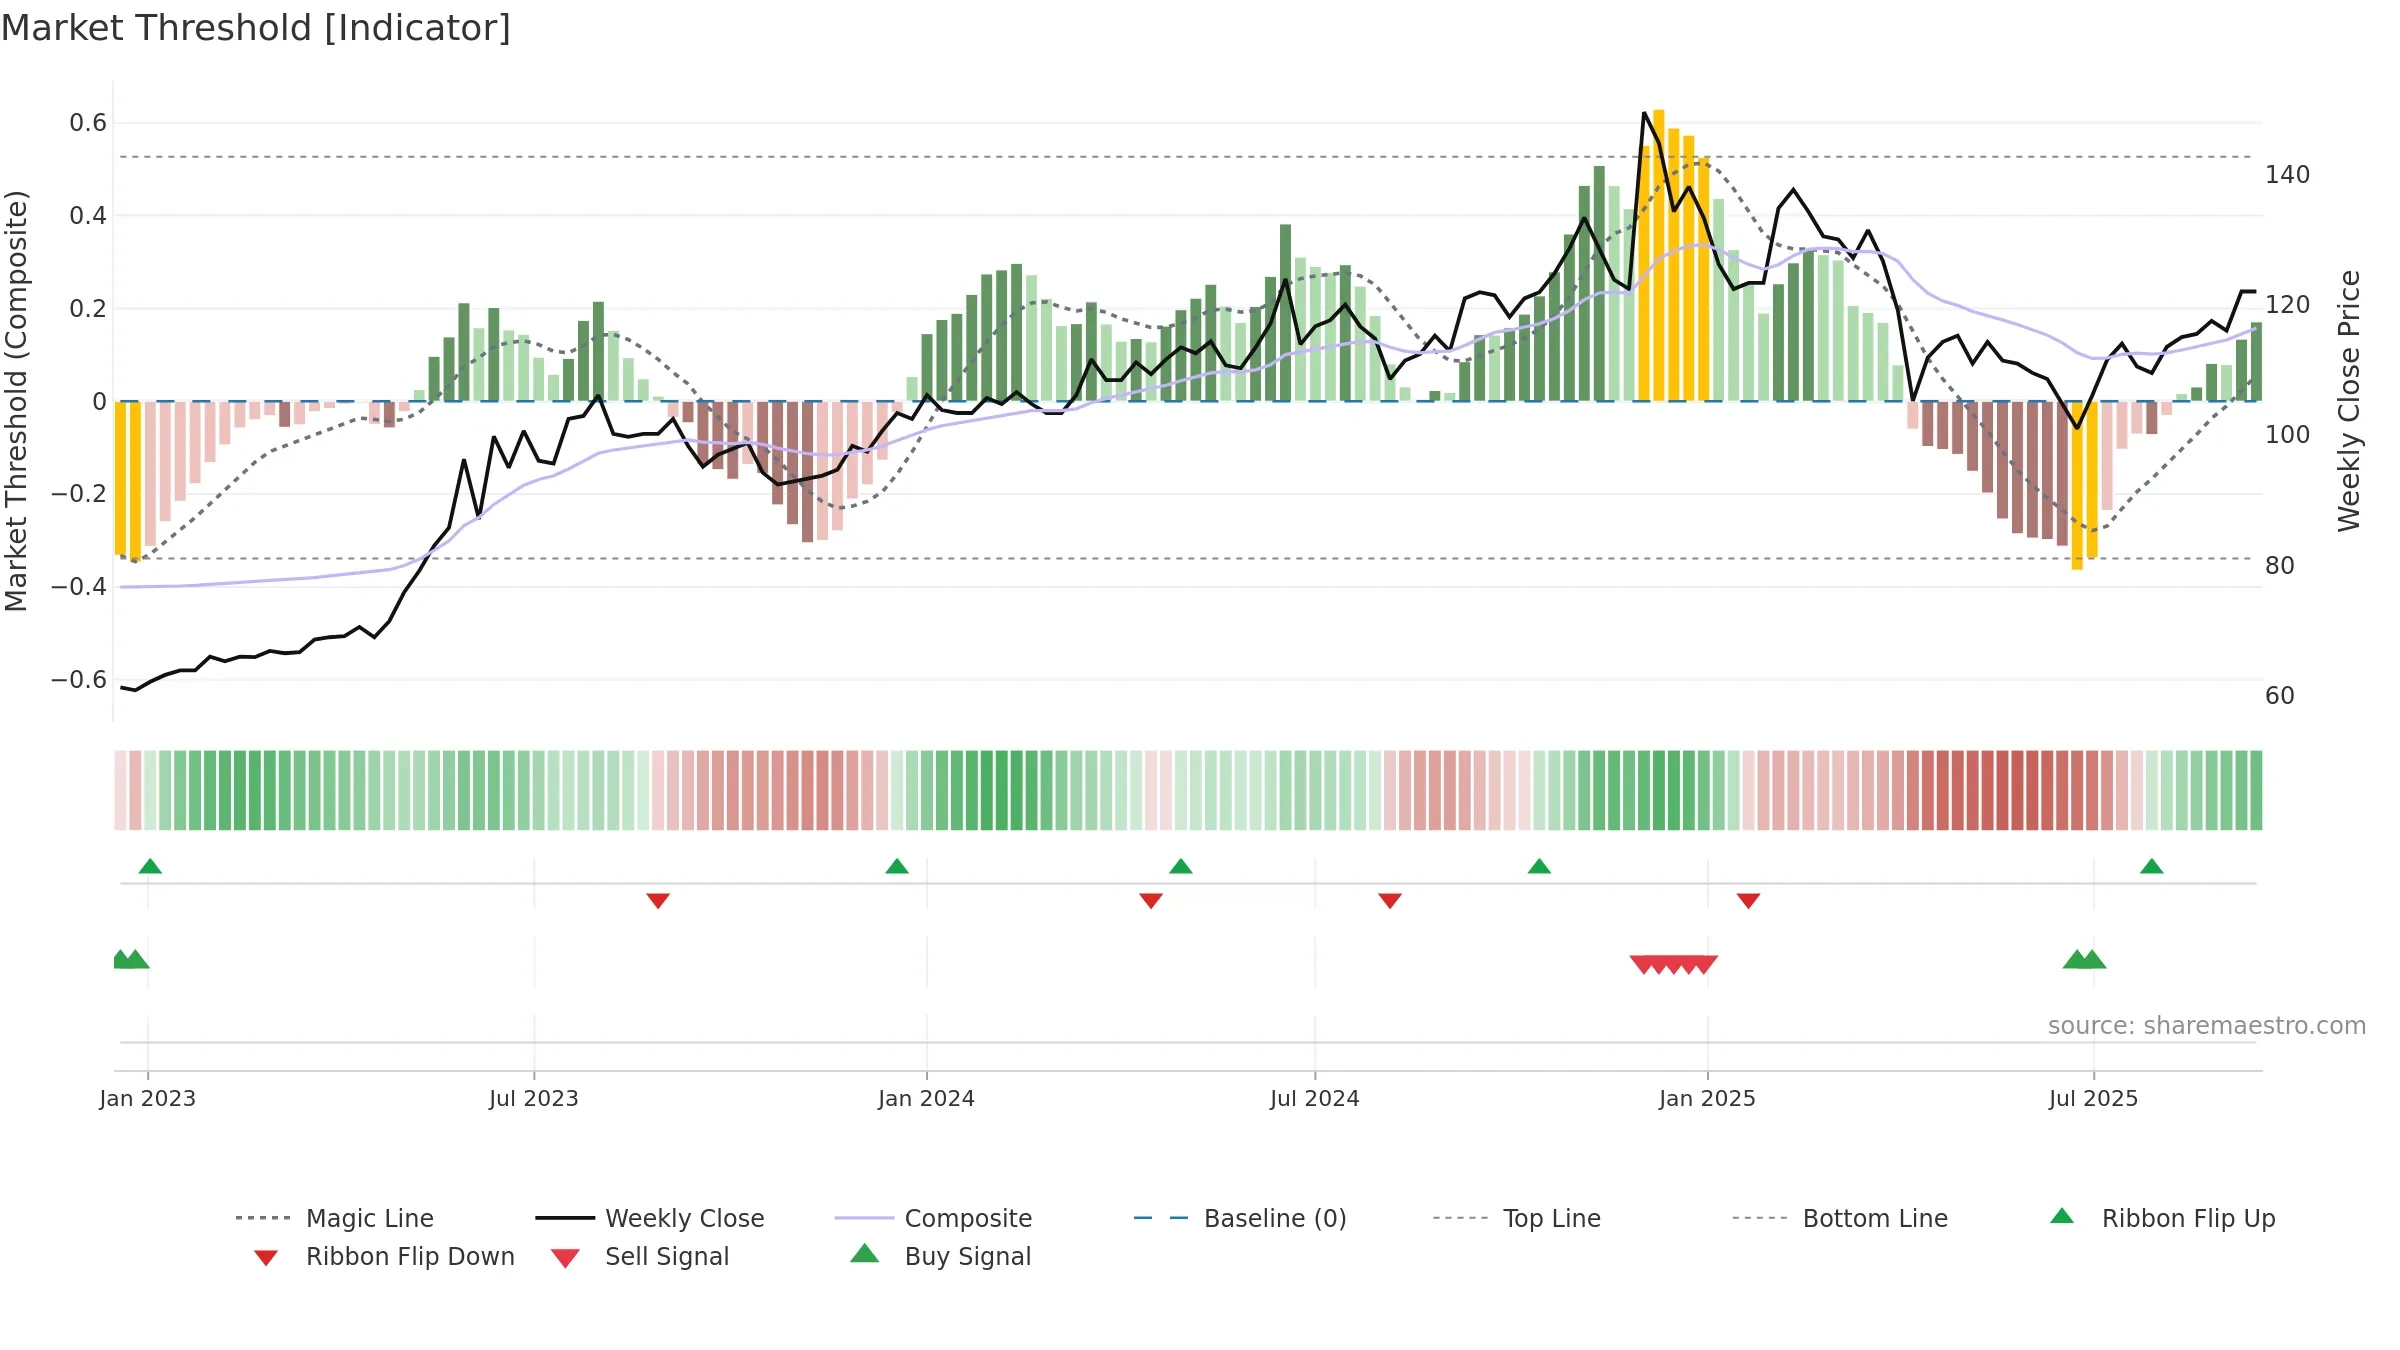This screenshot has height=1350, width=2400.
Task: Click the Market Threshold (Composite) axis title
Action: tap(16, 401)
